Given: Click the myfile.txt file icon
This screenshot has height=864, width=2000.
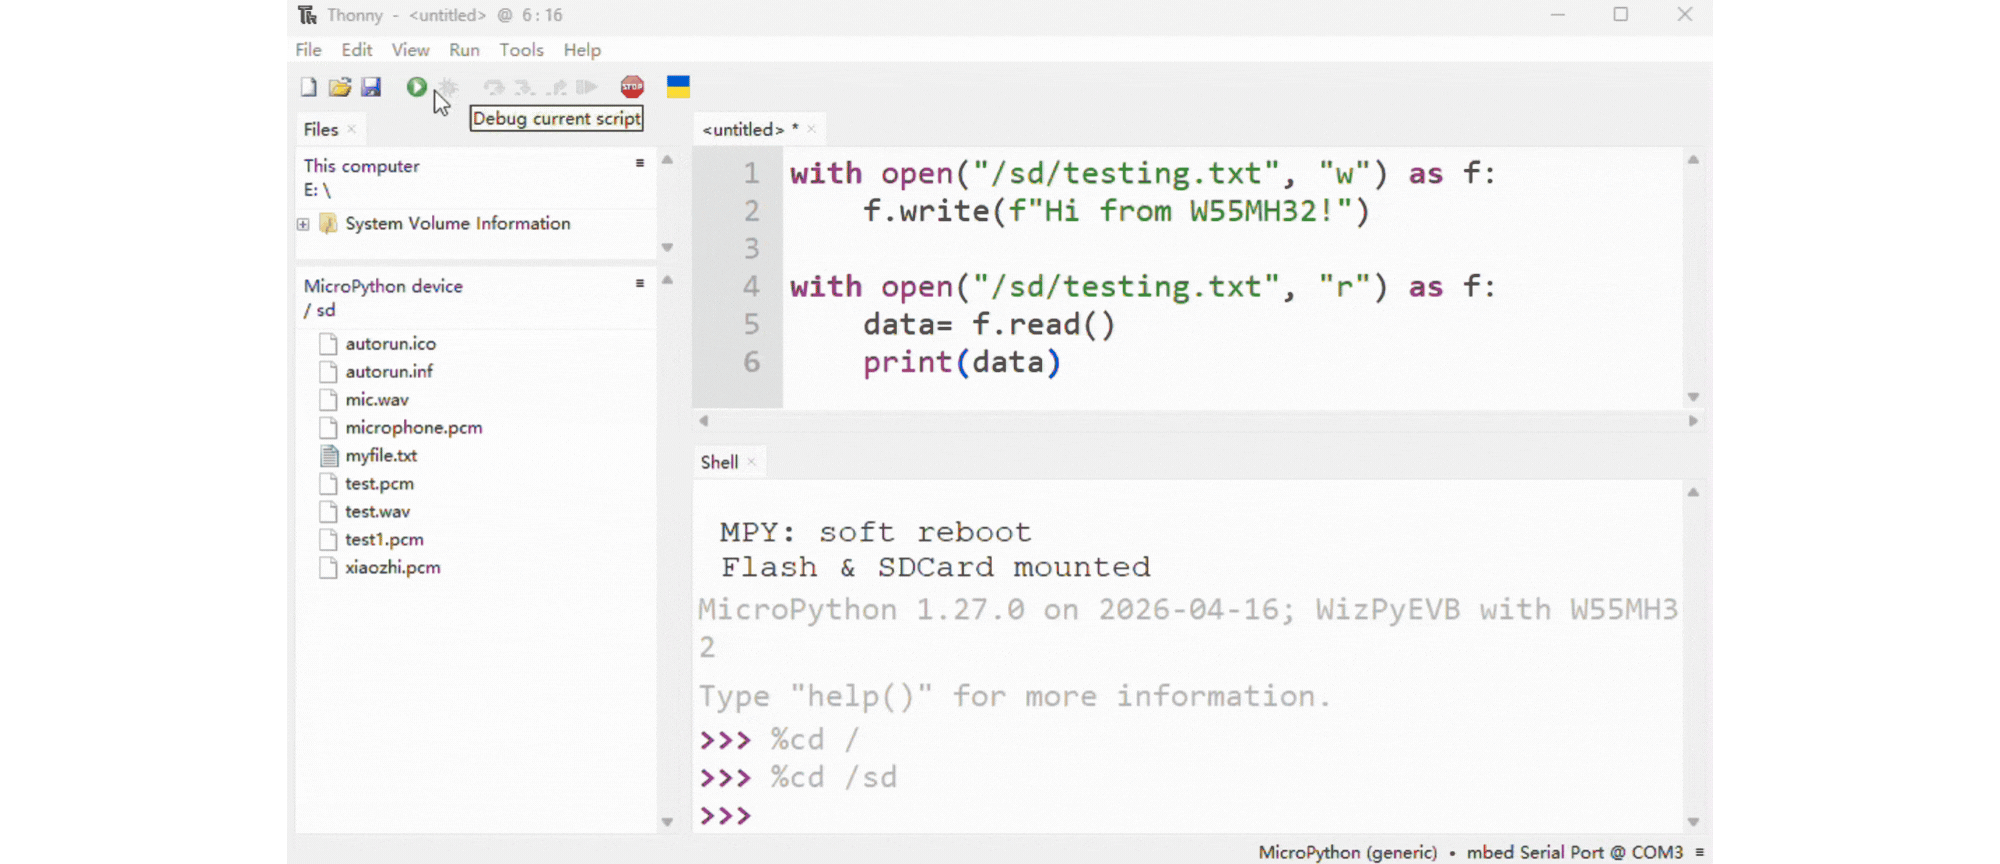Looking at the screenshot, I should click(328, 456).
